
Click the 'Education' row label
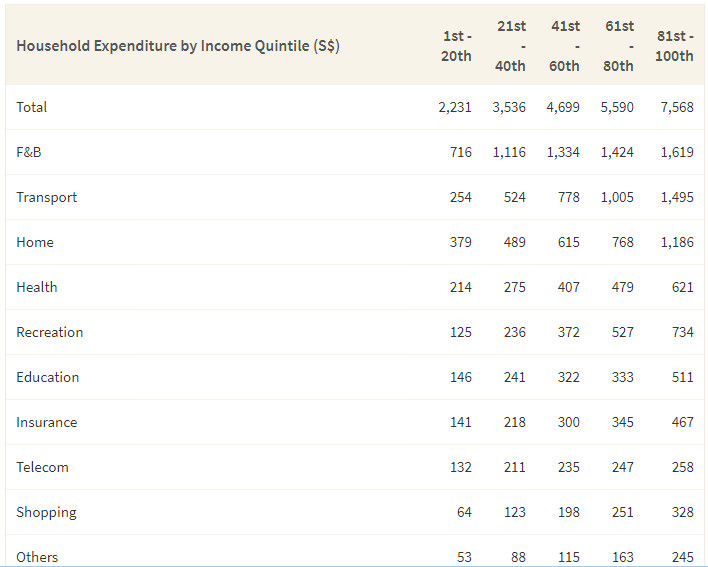tap(48, 377)
